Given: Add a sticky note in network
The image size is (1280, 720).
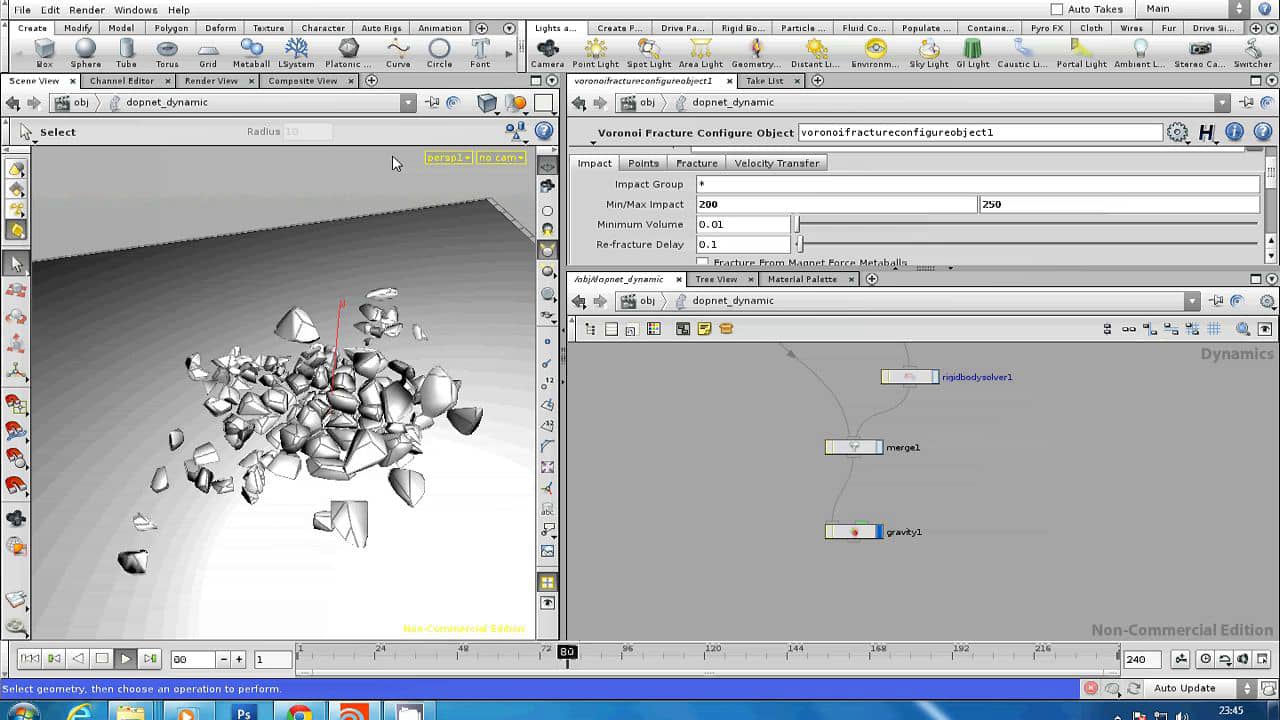Looking at the screenshot, I should [704, 329].
